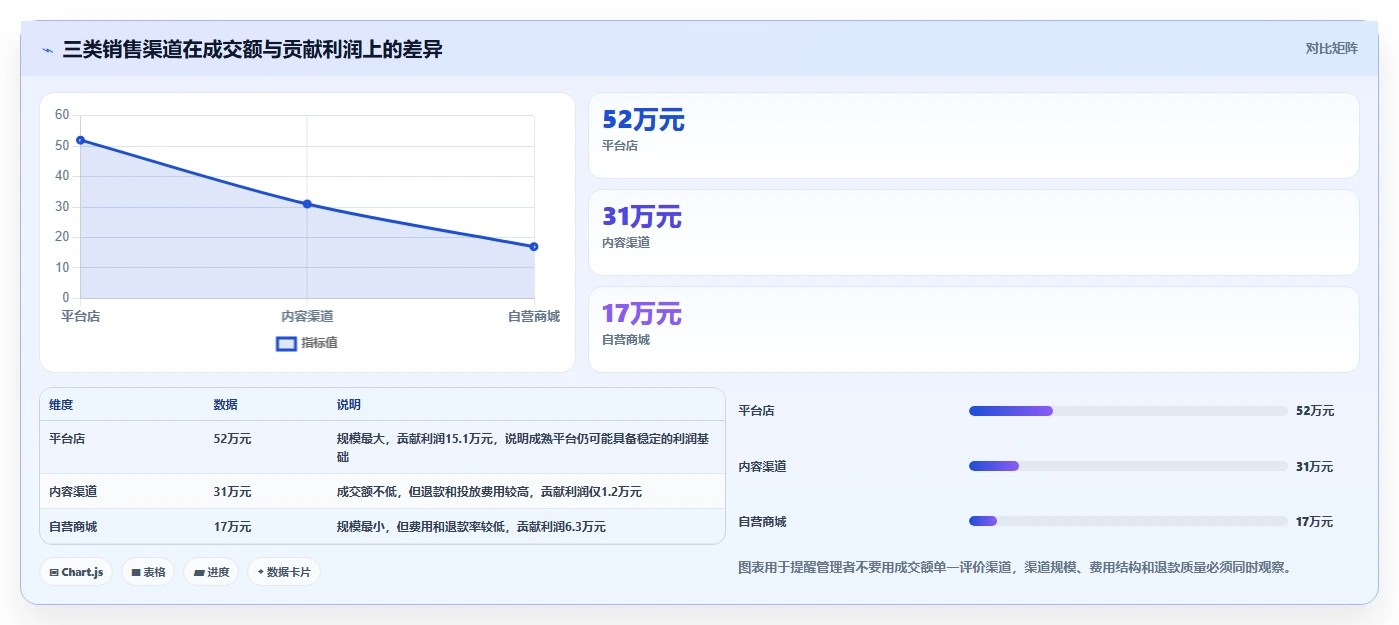
Task: Click the 内容渠道 progress bar
Action: point(1128,466)
